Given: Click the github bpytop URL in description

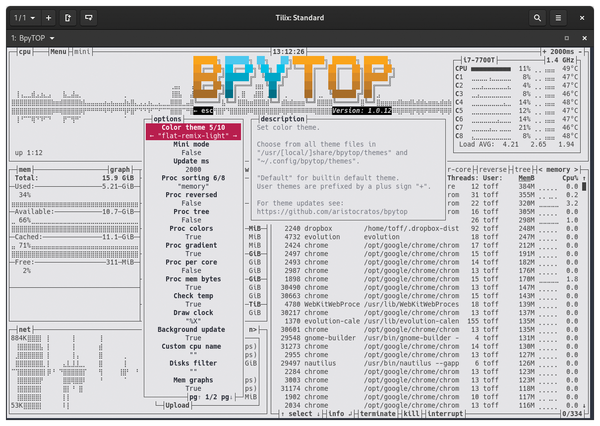Looking at the screenshot, I should (332, 212).
